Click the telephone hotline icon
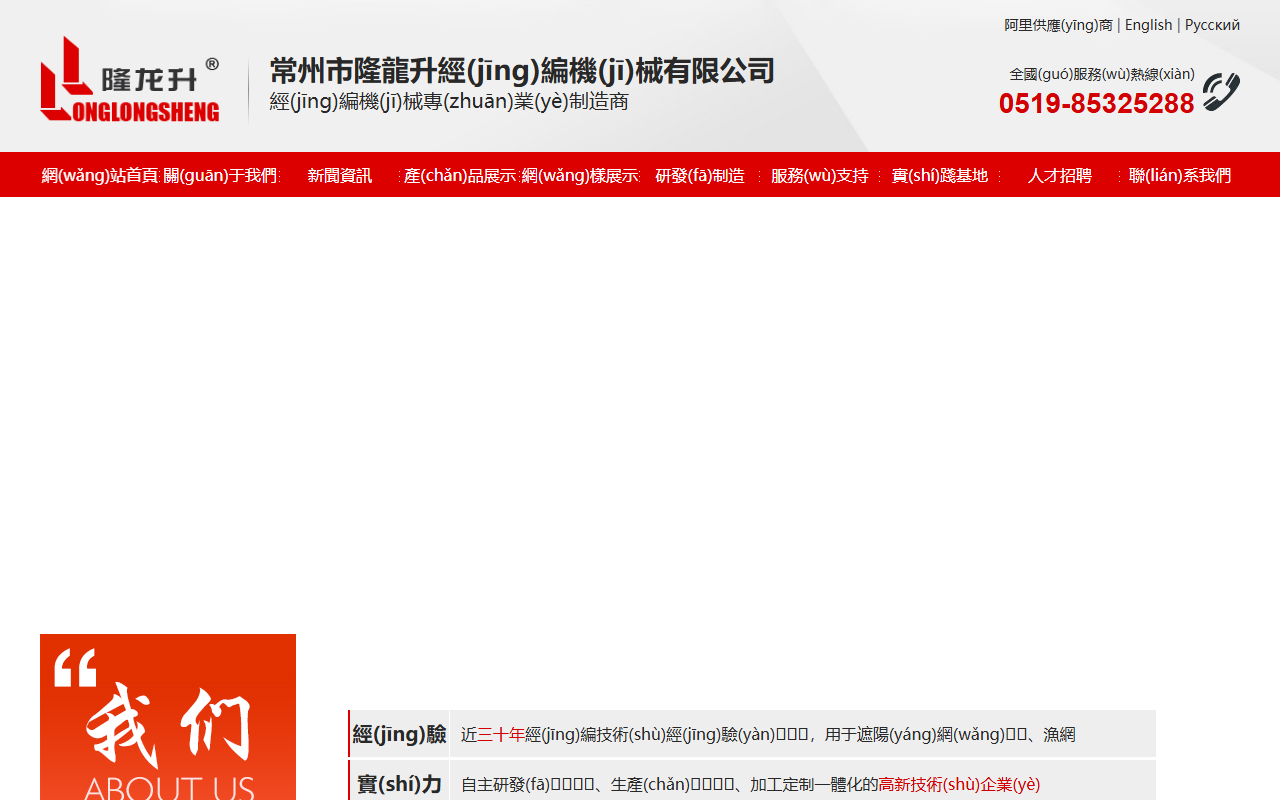 click(1221, 92)
